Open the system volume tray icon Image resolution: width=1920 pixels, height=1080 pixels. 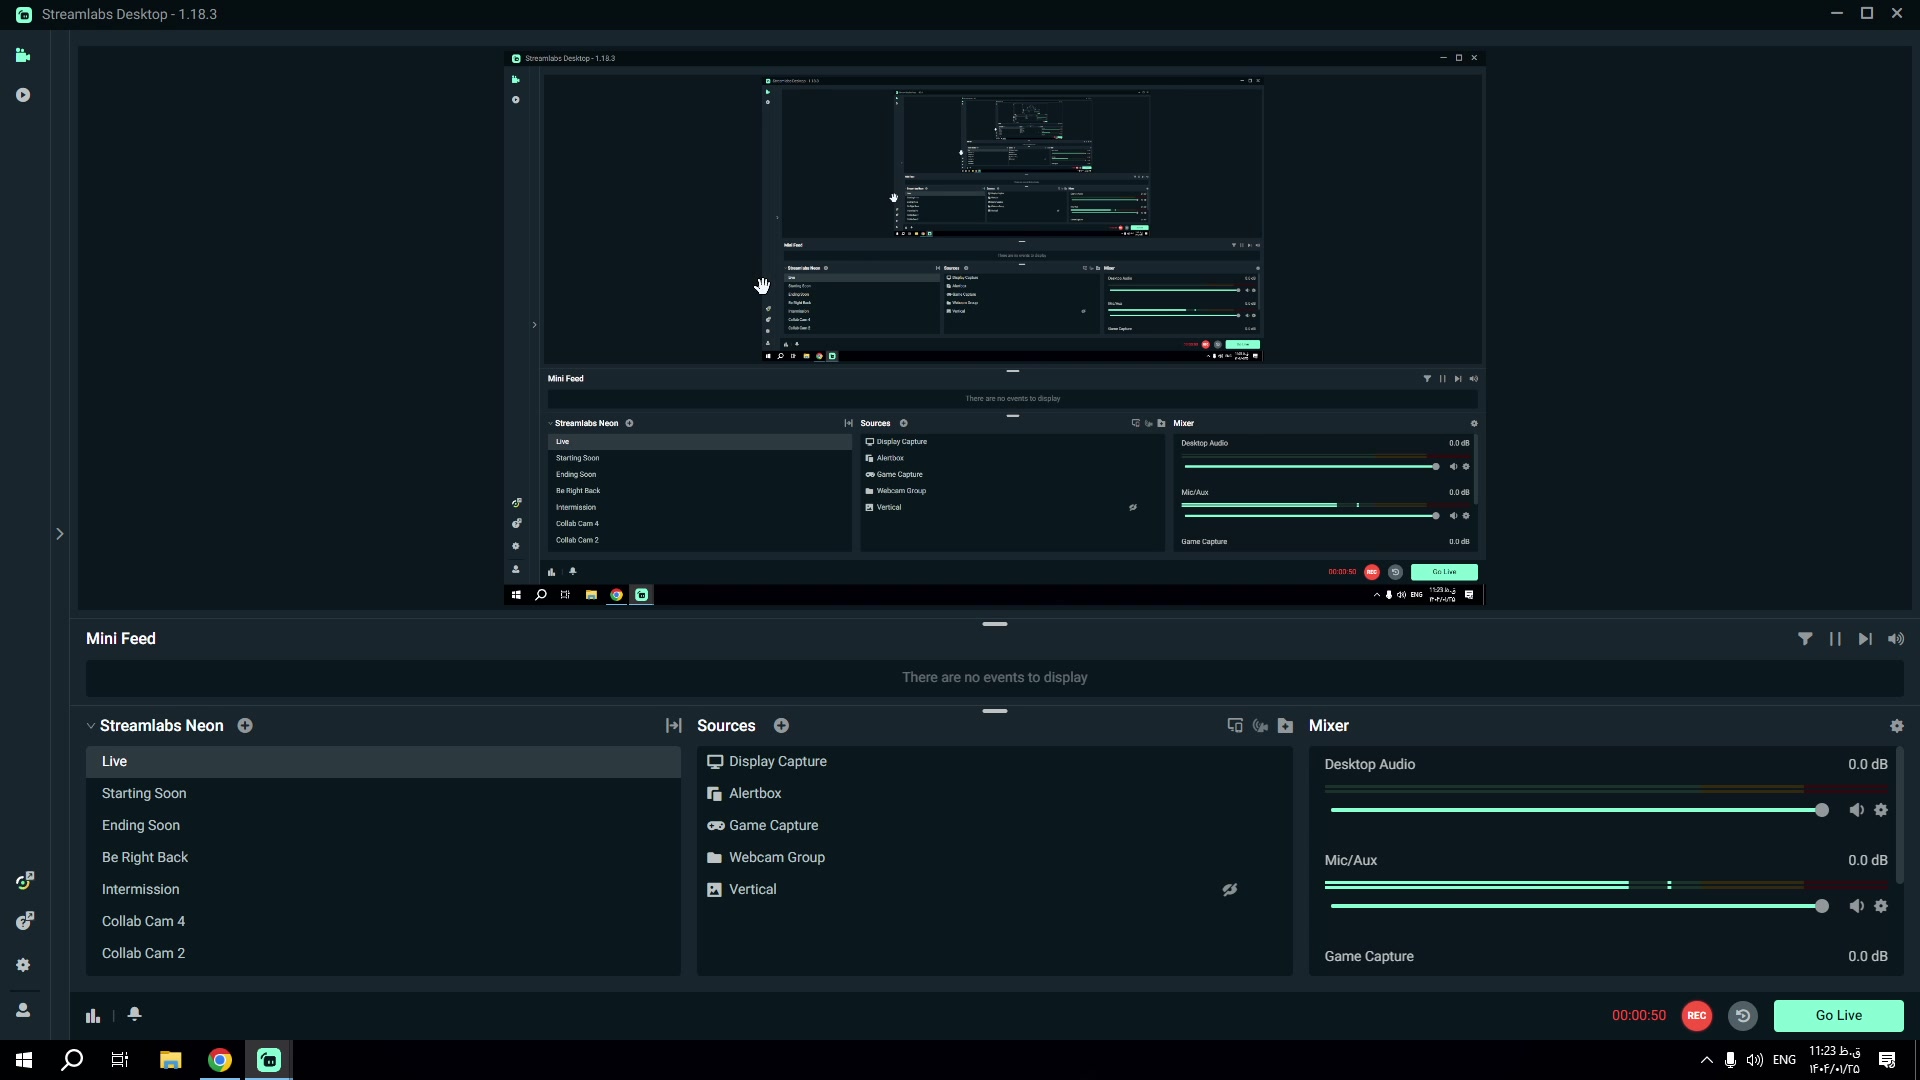(1755, 1060)
